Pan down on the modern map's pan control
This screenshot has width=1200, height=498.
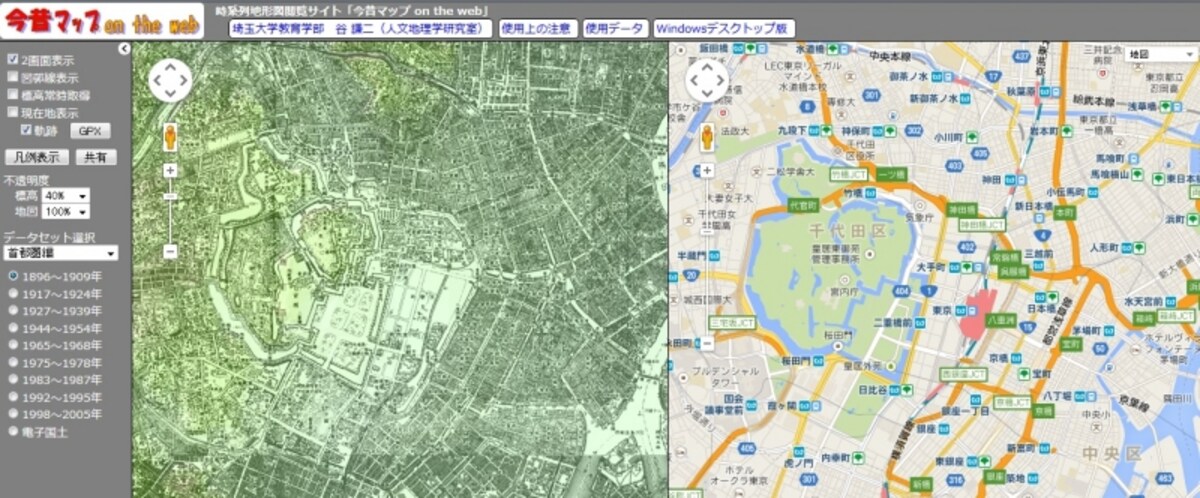pos(708,94)
